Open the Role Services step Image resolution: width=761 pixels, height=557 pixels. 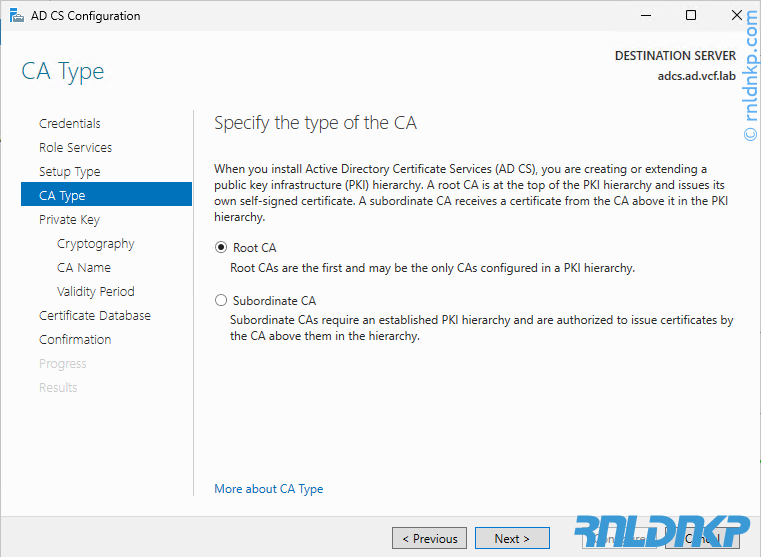coord(75,148)
